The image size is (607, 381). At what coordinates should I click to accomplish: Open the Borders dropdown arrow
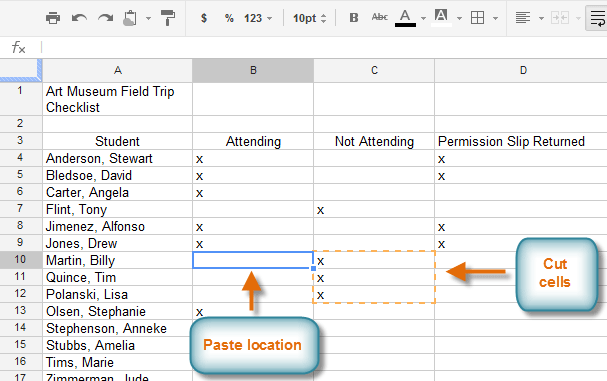point(495,18)
